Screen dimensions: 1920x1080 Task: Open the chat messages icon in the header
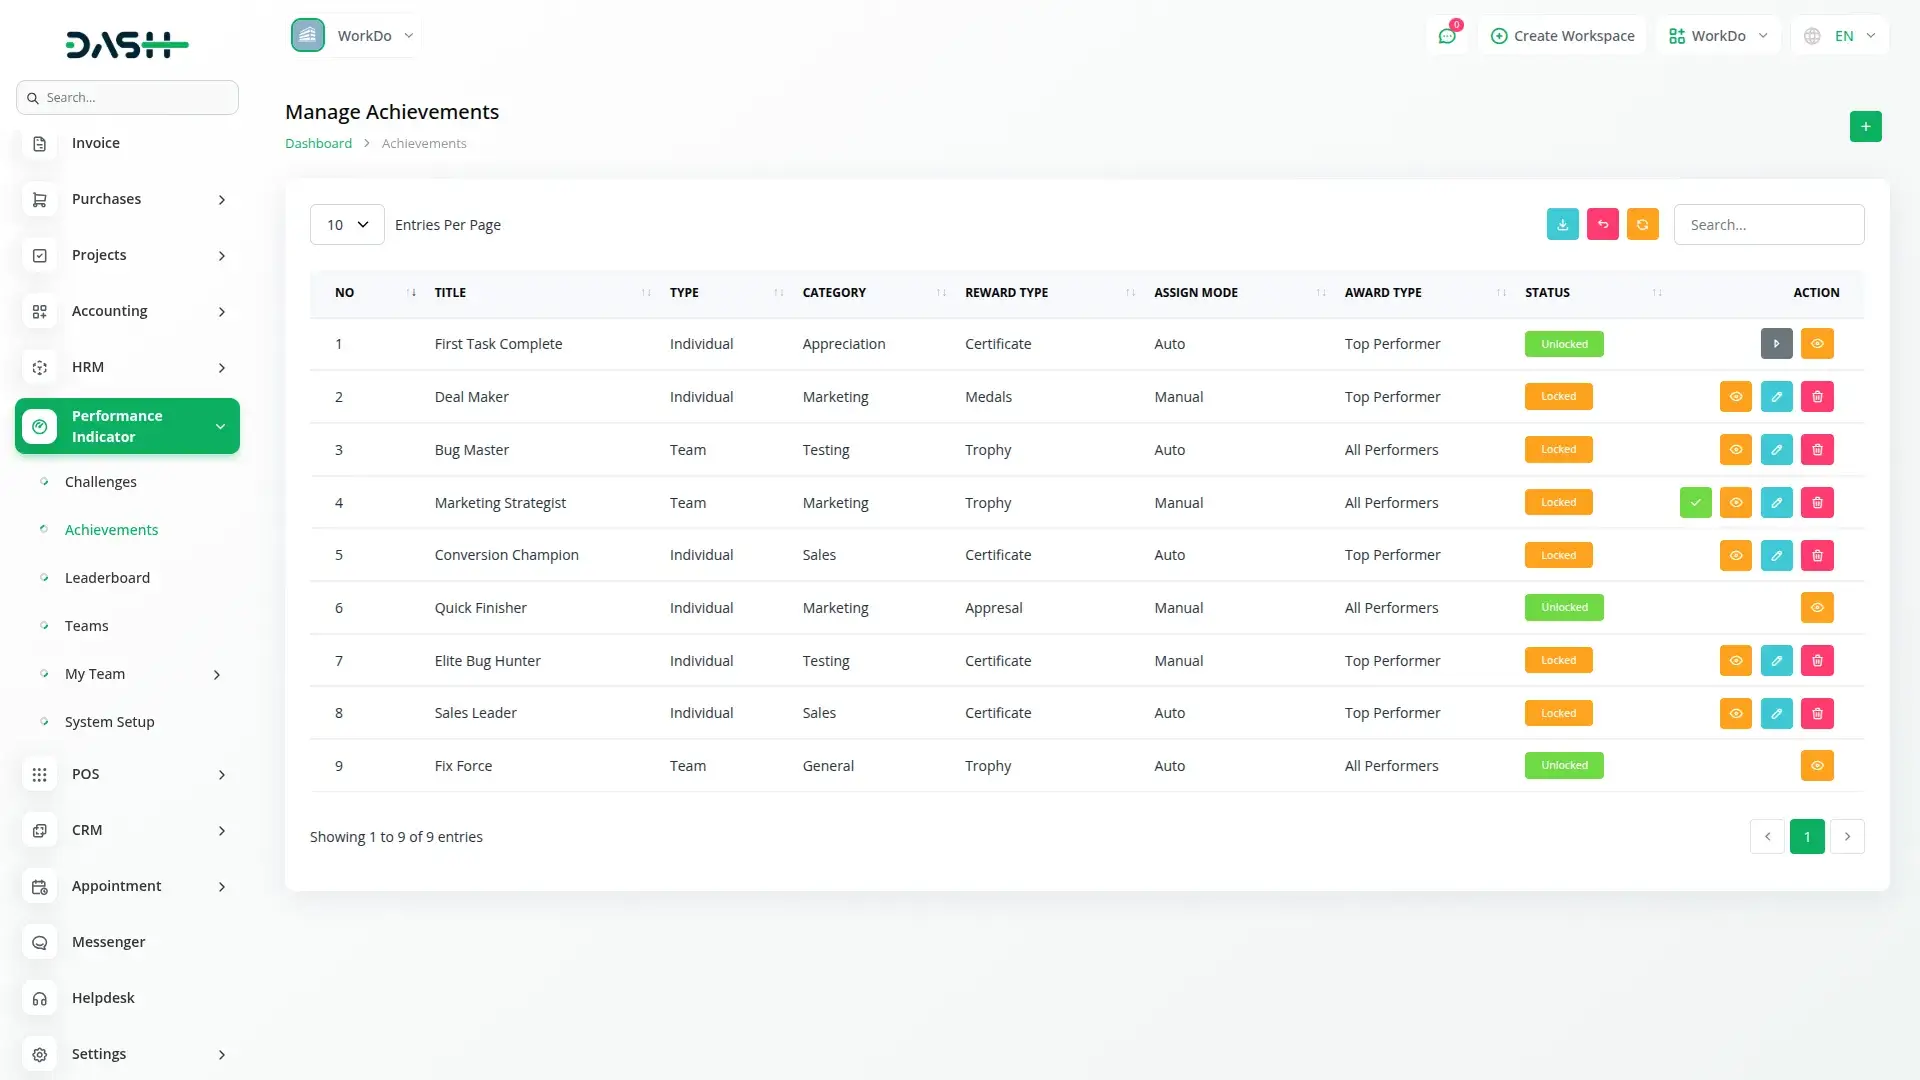pos(1447,36)
